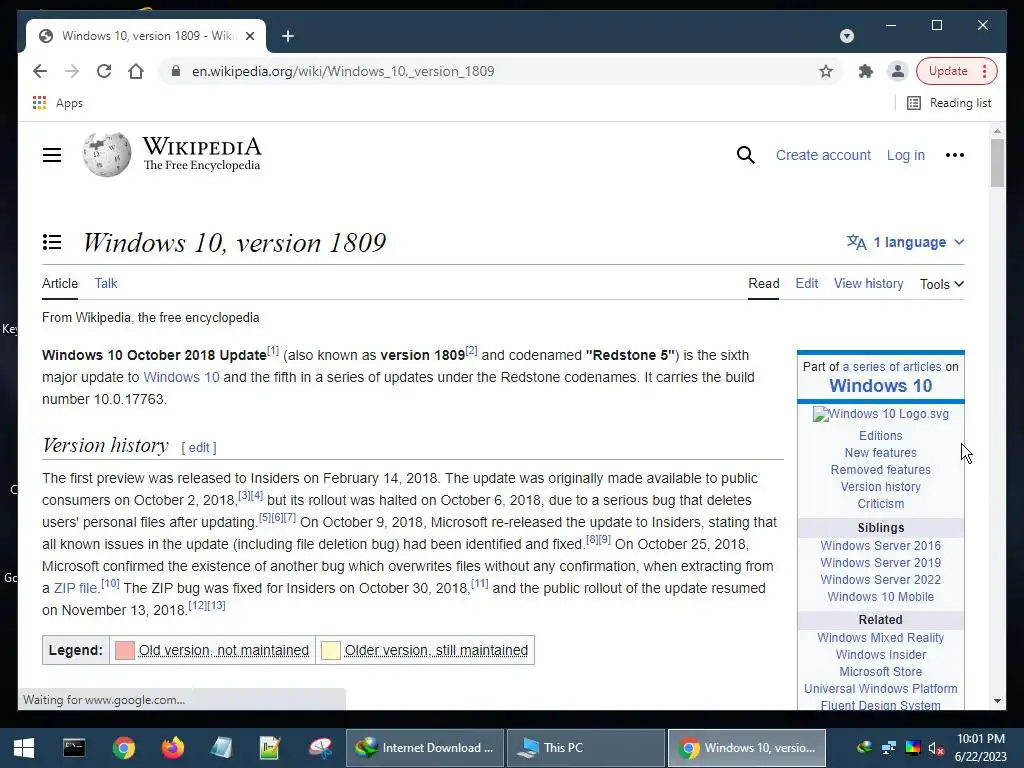Open the ZIP file link

coord(75,588)
